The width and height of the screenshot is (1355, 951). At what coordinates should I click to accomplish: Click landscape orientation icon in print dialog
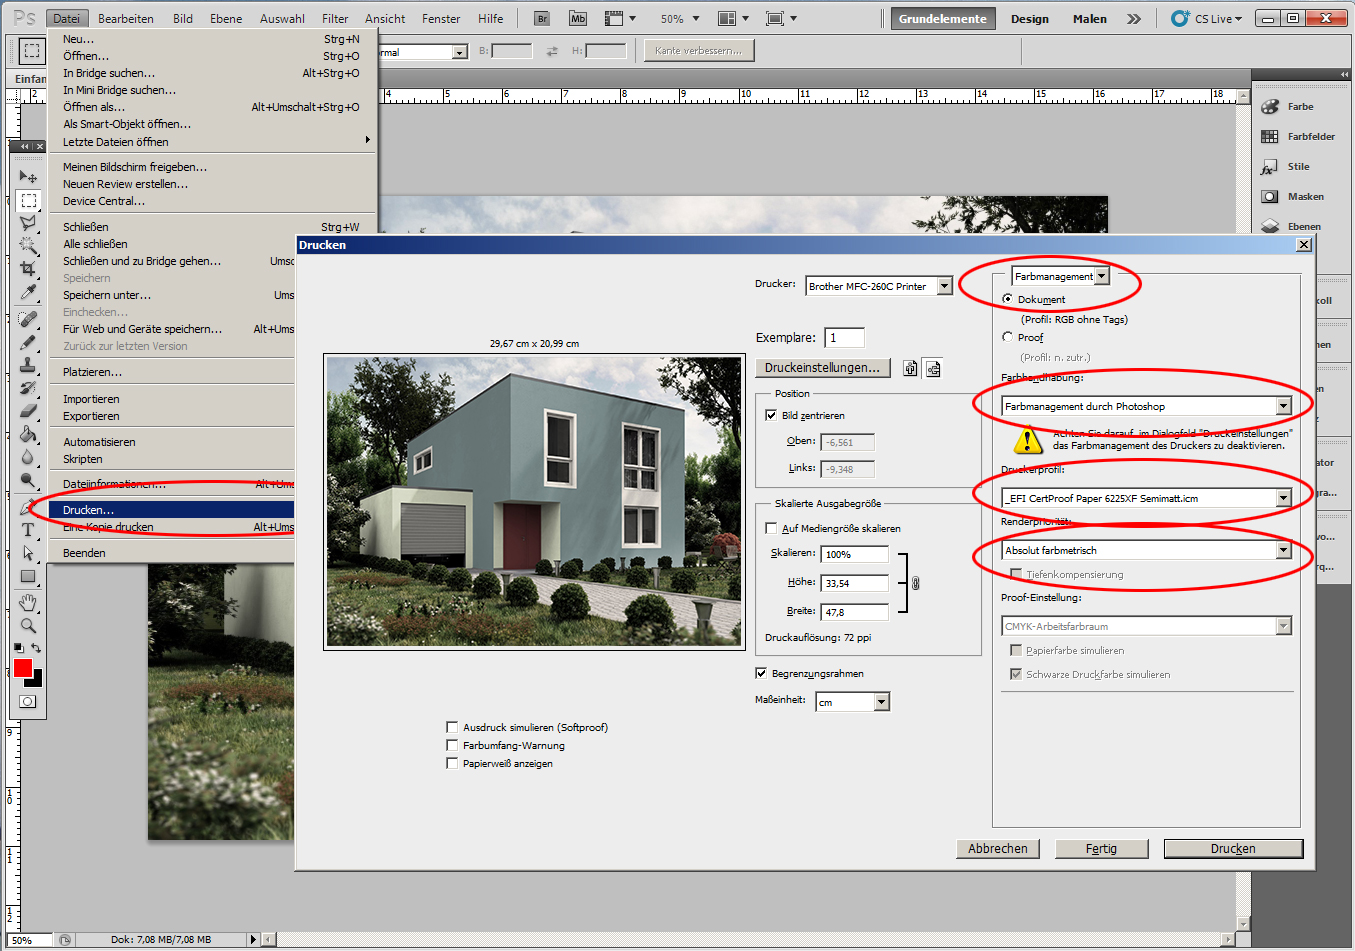[x=932, y=368]
